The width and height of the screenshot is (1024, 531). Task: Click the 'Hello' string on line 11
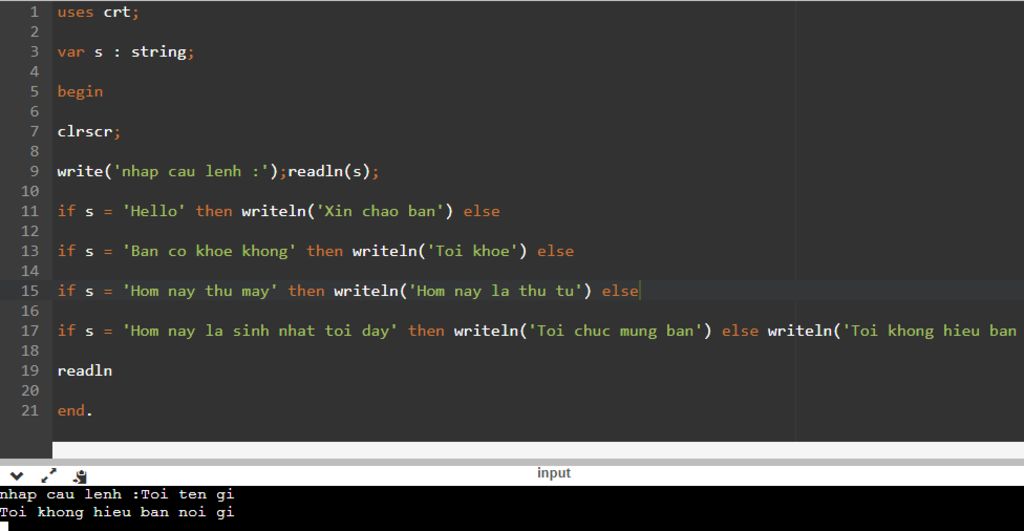(153, 211)
